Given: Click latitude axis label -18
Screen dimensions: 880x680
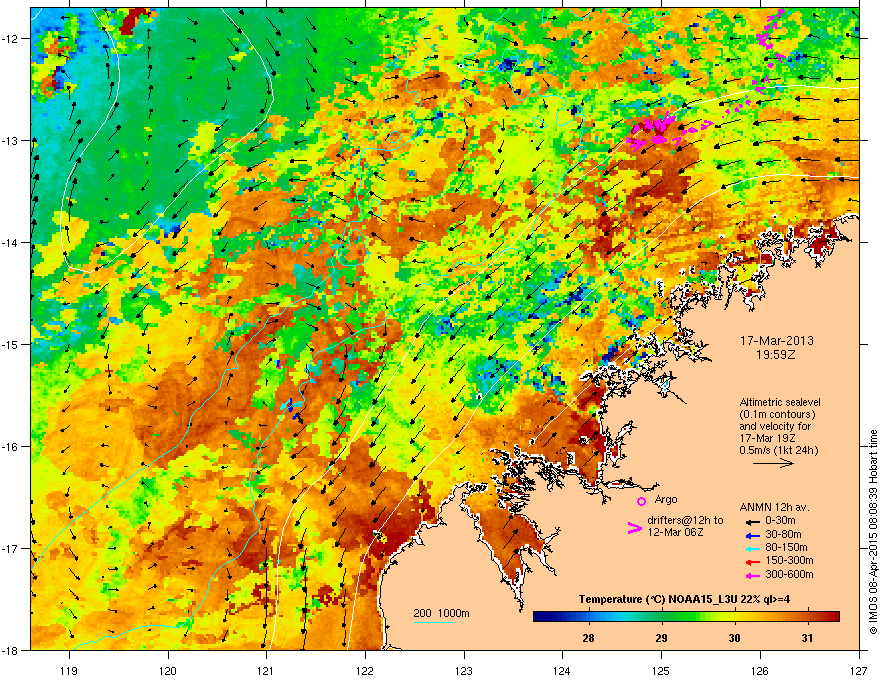Looking at the screenshot, I should (10, 650).
